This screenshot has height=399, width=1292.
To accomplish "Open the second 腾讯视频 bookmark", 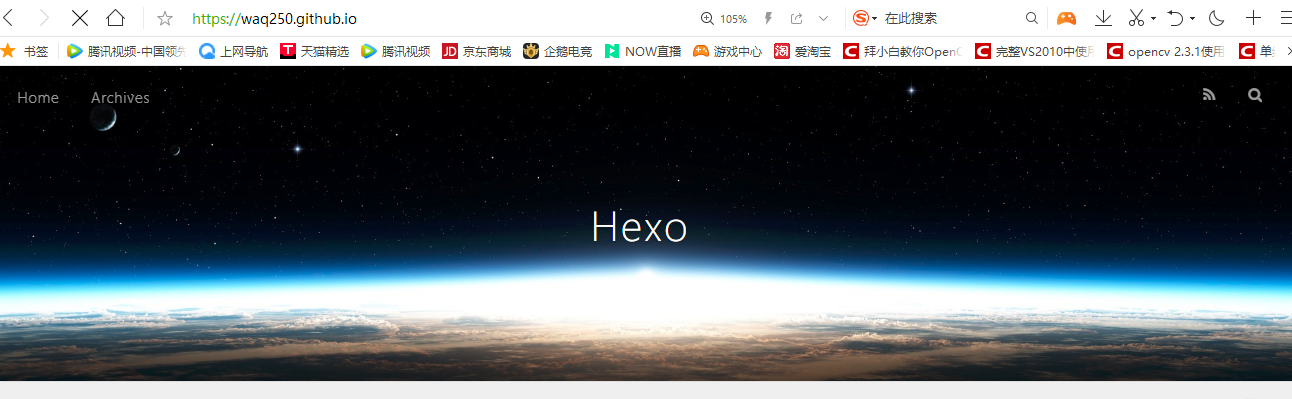I will pyautogui.click(x=396, y=51).
